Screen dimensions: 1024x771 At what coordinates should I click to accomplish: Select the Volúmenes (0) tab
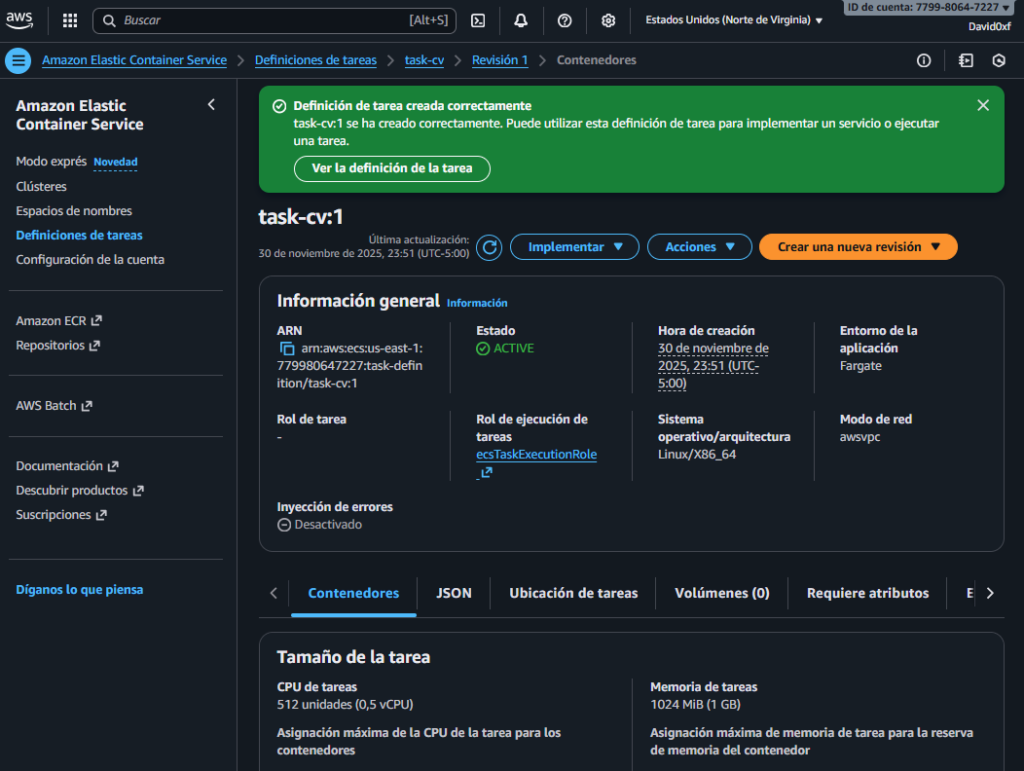(x=721, y=593)
